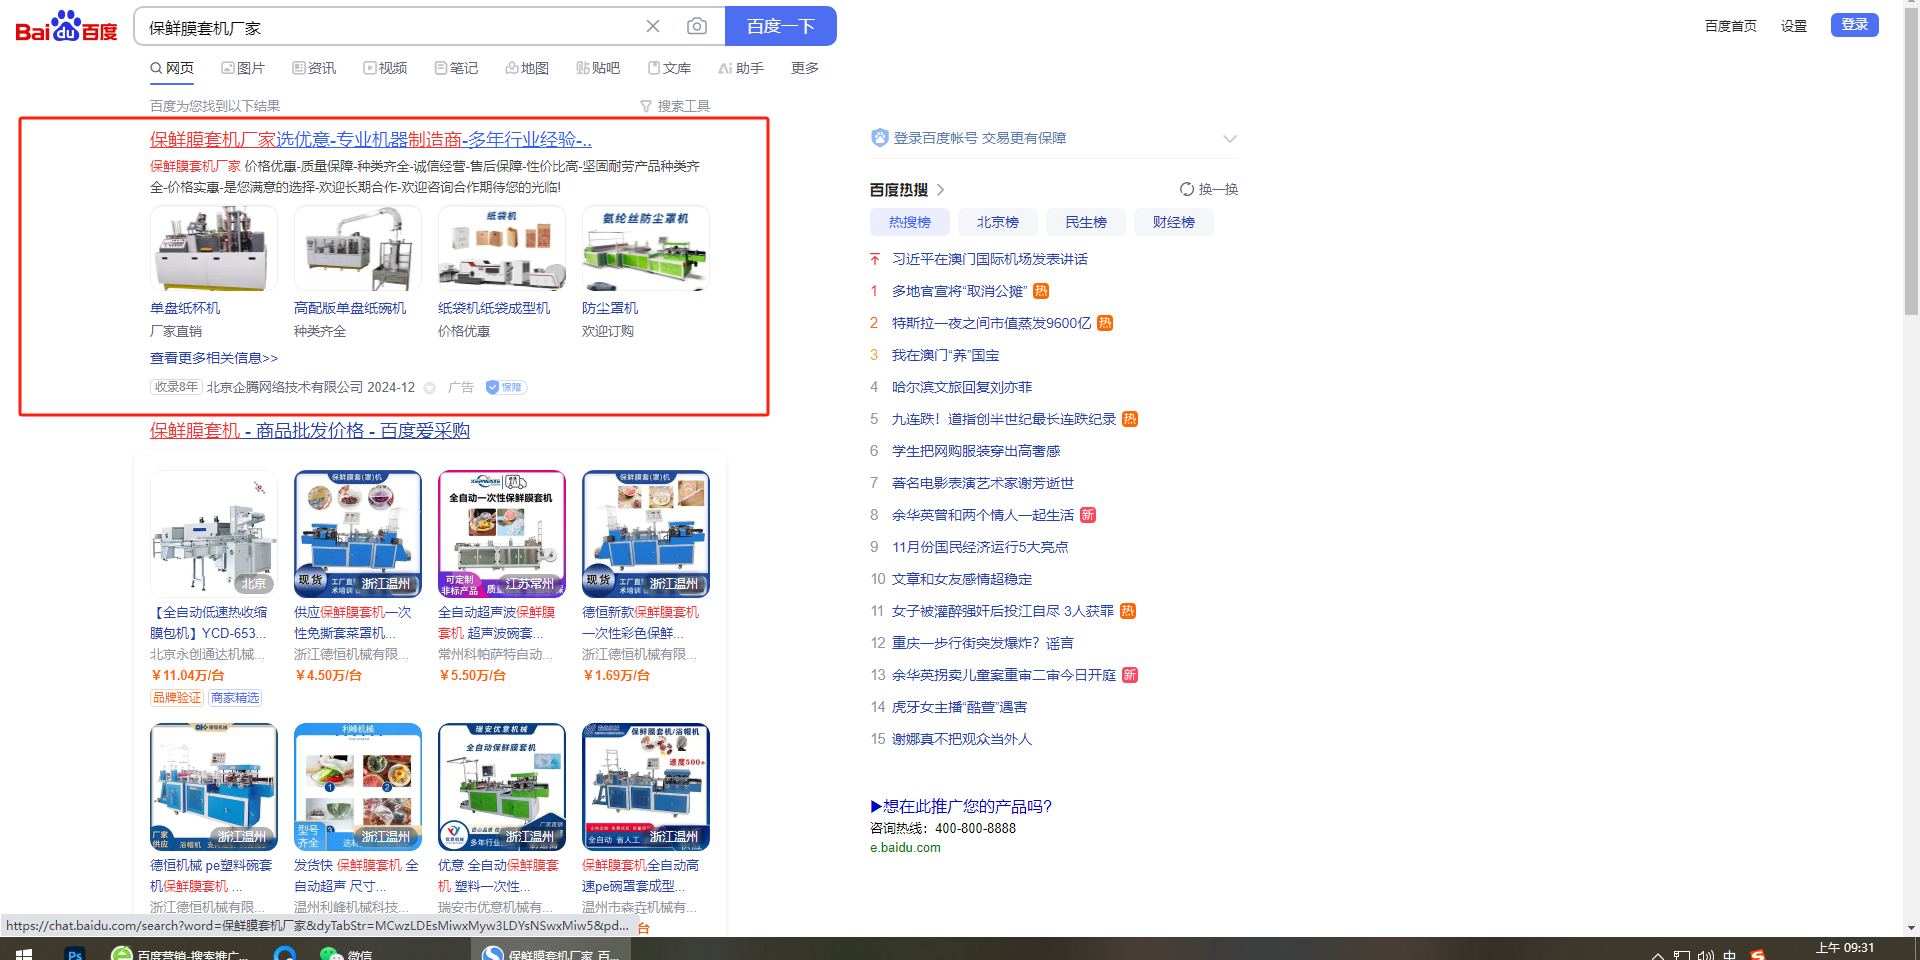Open the 更多 search categories menu
1920x960 pixels.
(804, 68)
